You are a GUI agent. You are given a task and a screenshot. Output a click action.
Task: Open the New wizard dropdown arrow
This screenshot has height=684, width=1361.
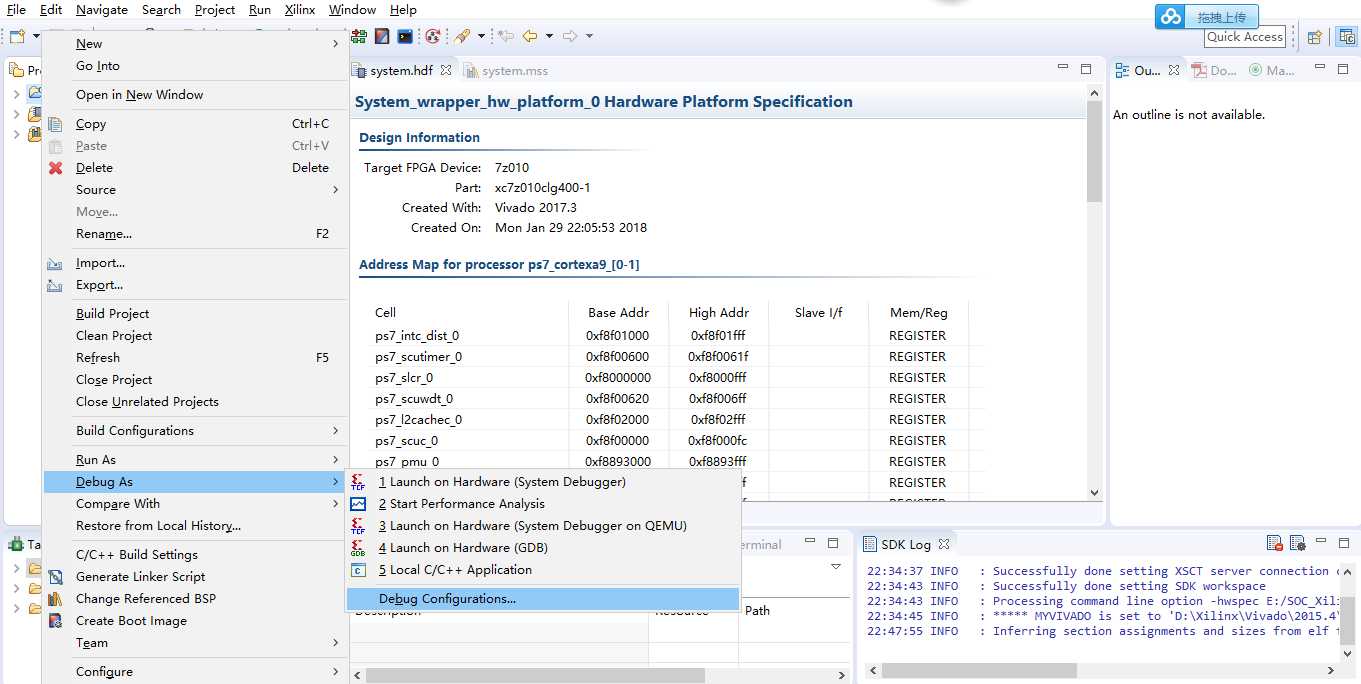click(36, 36)
